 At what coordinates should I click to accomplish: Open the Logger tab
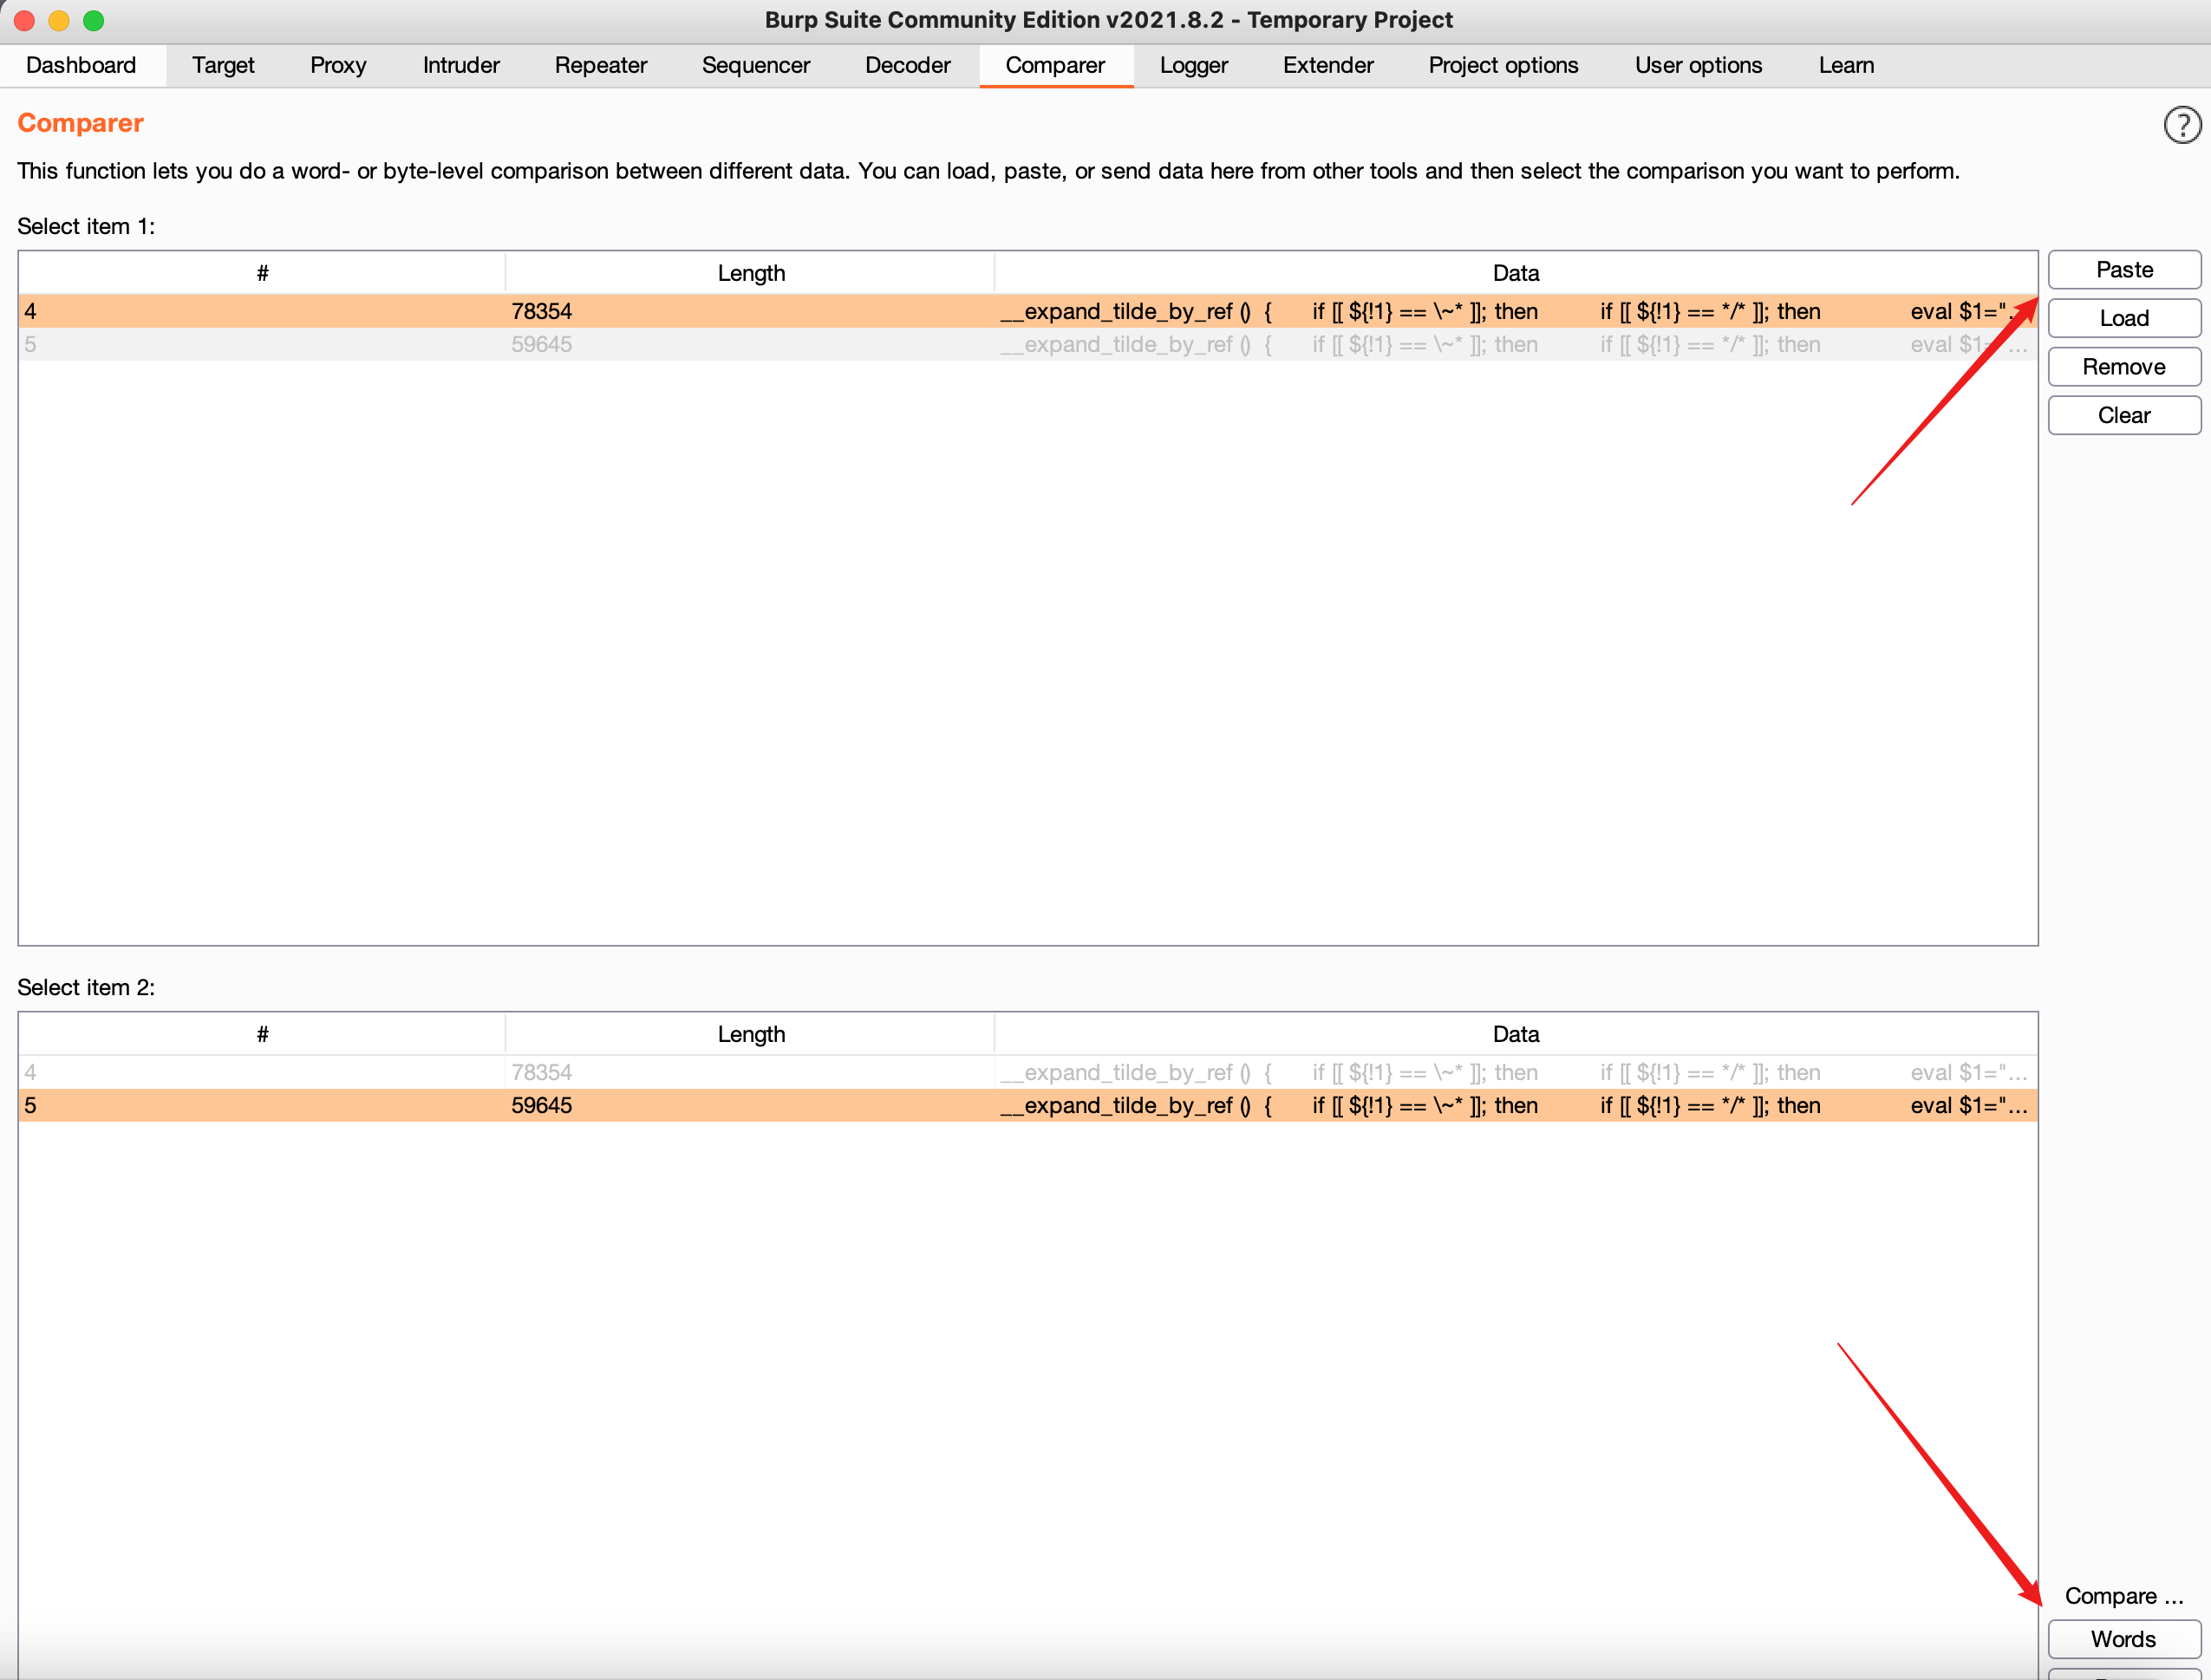[x=1194, y=65]
